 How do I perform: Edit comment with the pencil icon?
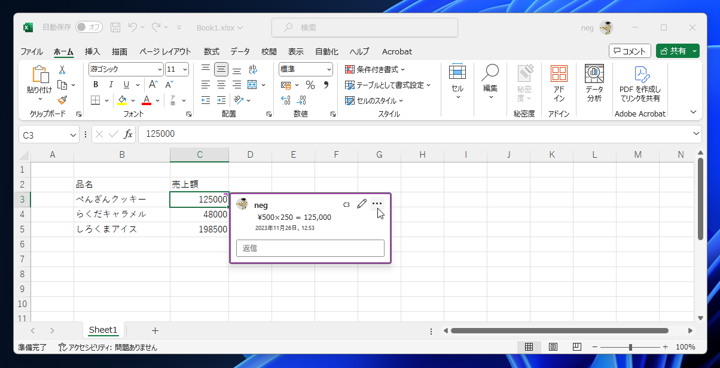[362, 204]
